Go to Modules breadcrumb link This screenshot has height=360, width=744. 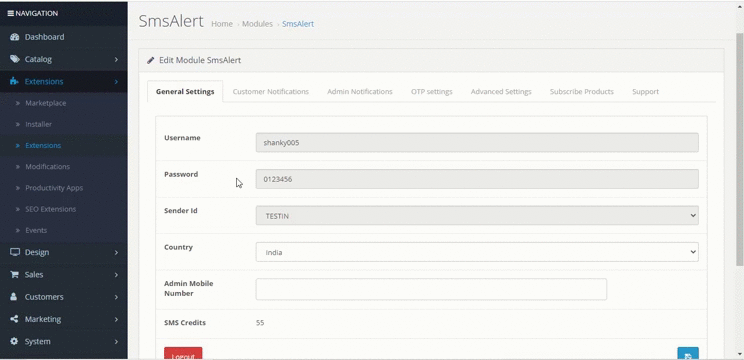click(257, 24)
